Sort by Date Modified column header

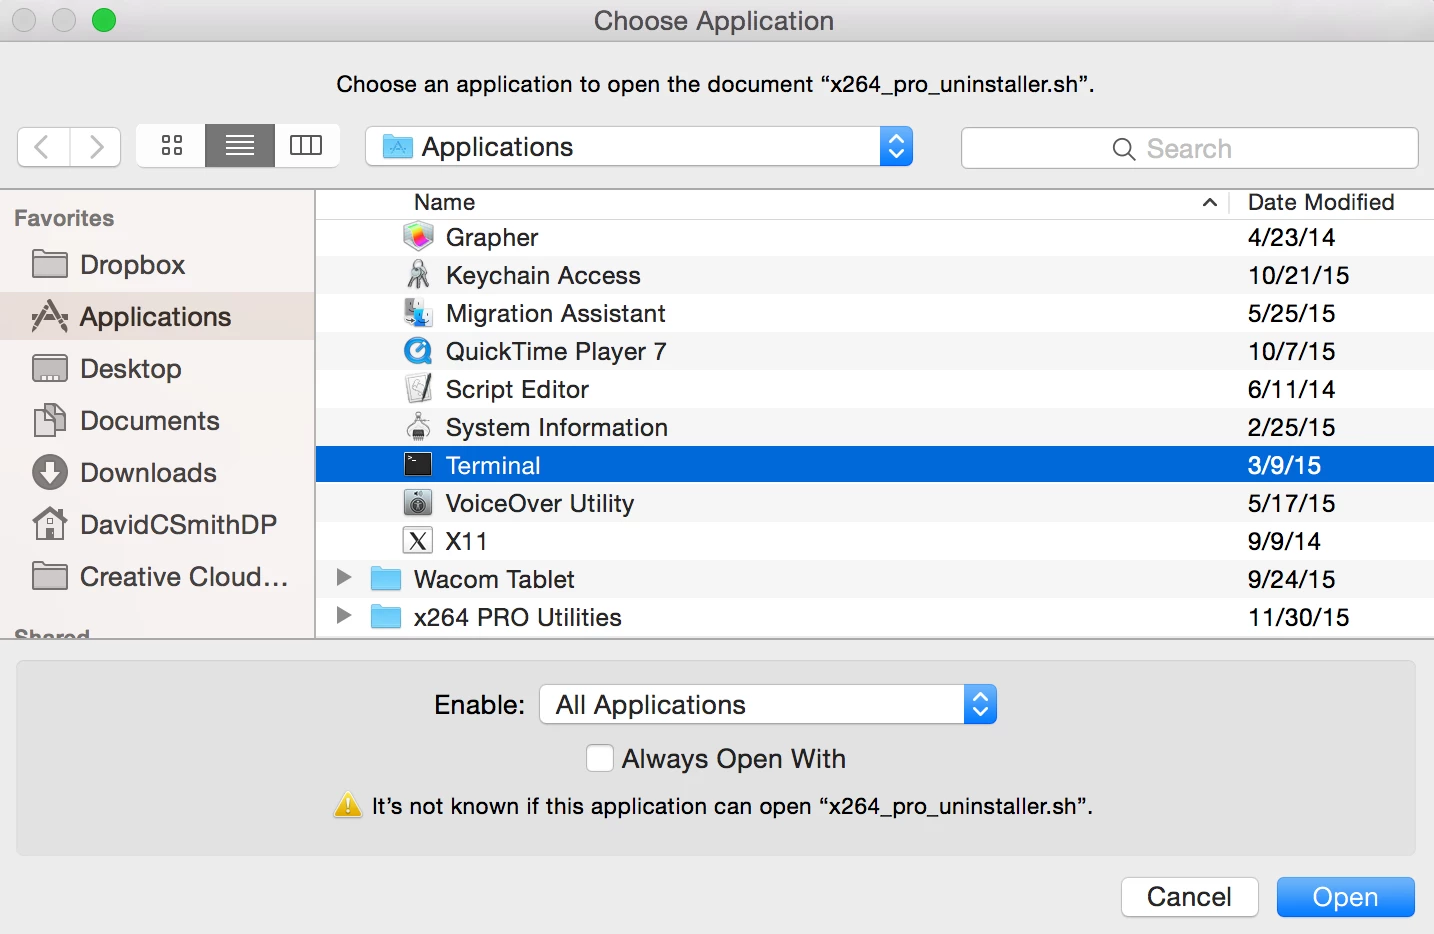tap(1321, 203)
